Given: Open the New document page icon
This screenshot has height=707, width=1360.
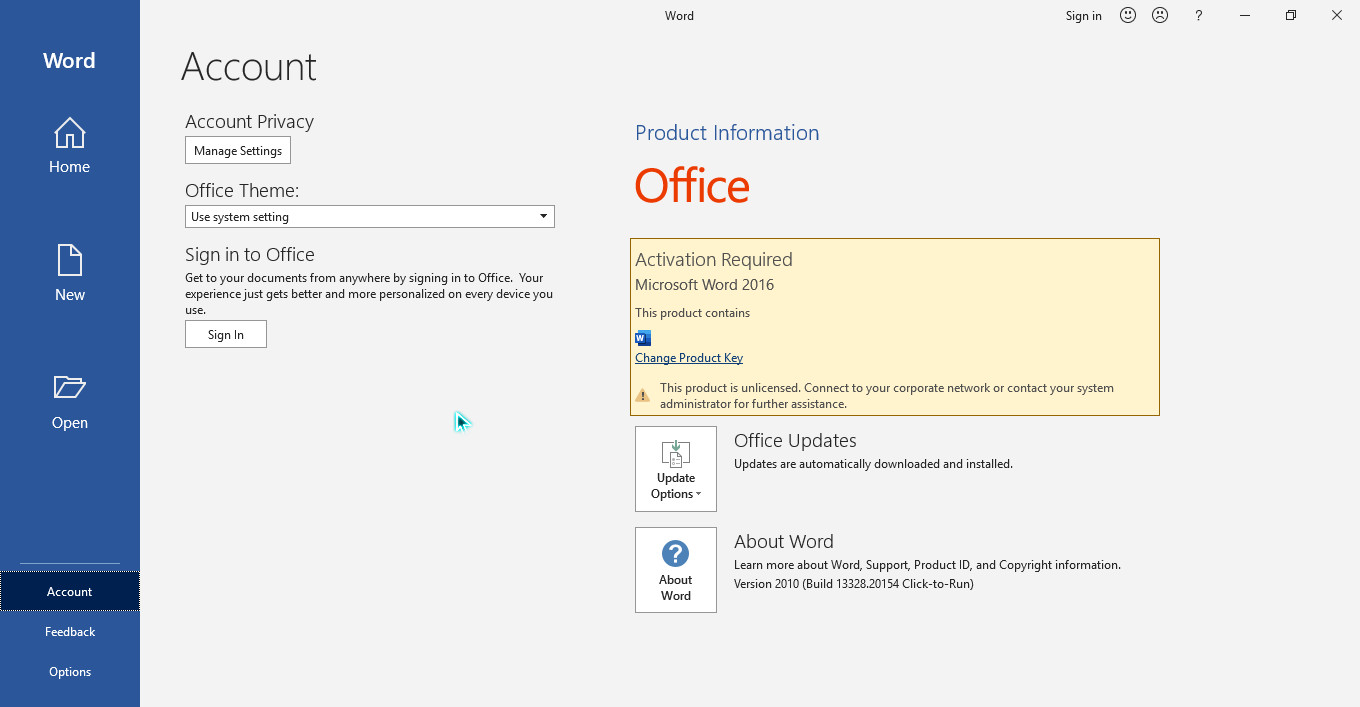Looking at the screenshot, I should click(69, 261).
